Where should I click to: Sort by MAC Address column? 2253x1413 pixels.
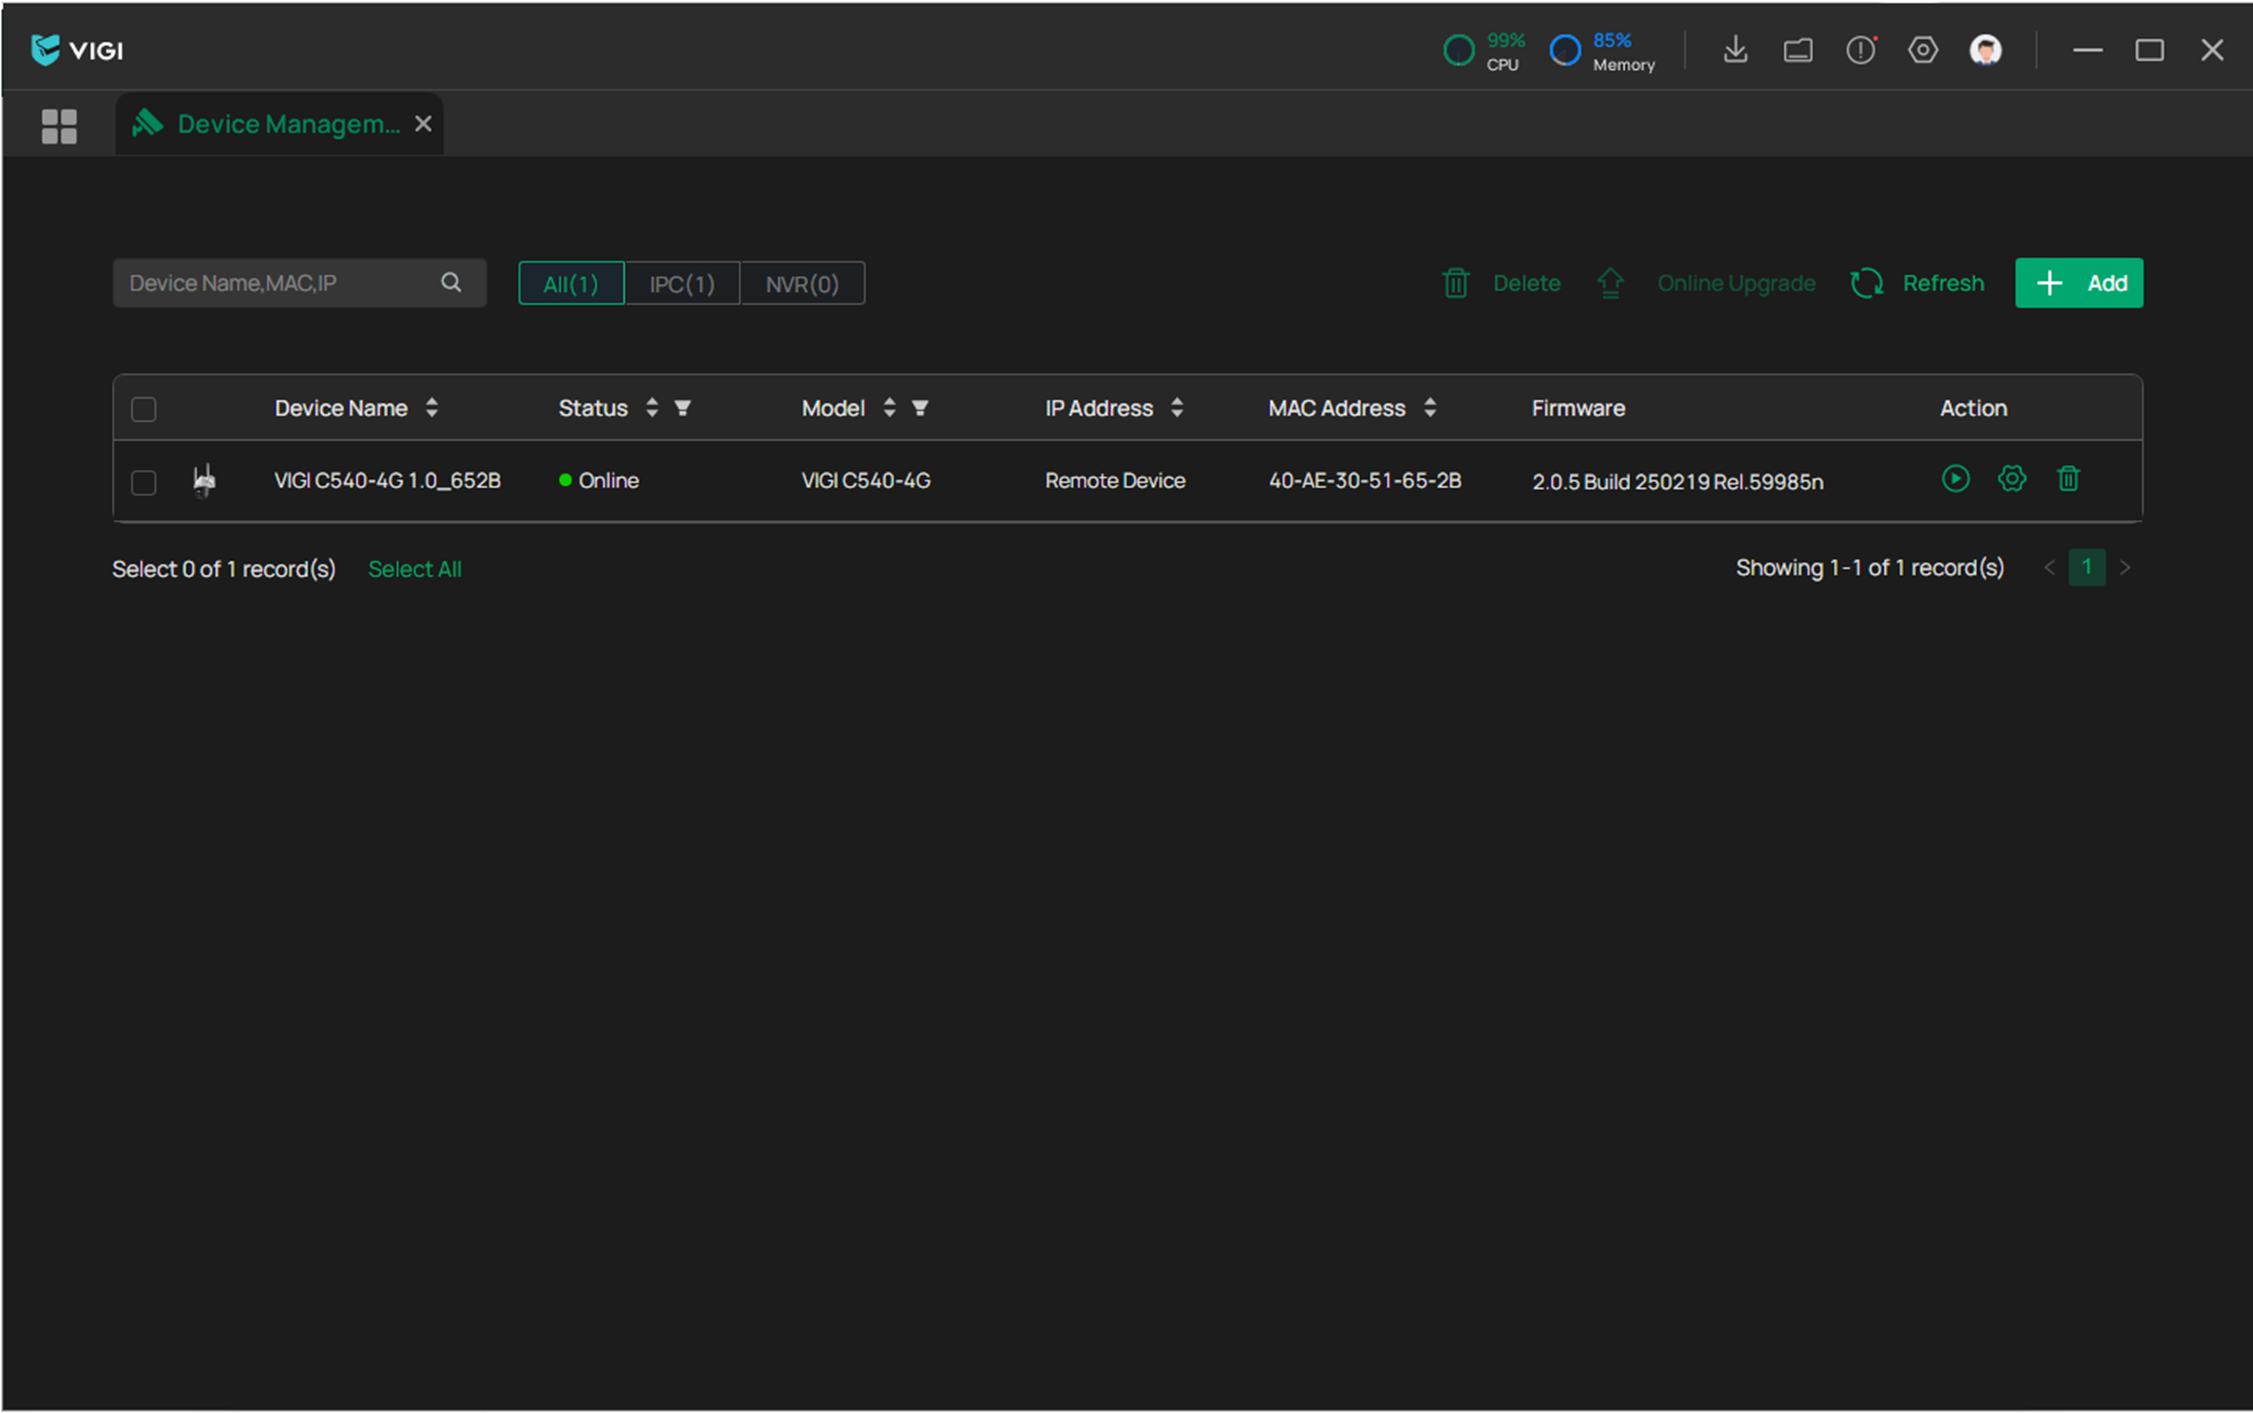point(1429,408)
